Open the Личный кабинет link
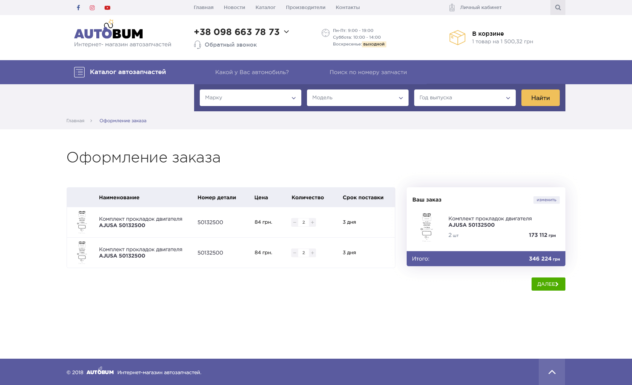This screenshot has height=385, width=632. coord(481,7)
